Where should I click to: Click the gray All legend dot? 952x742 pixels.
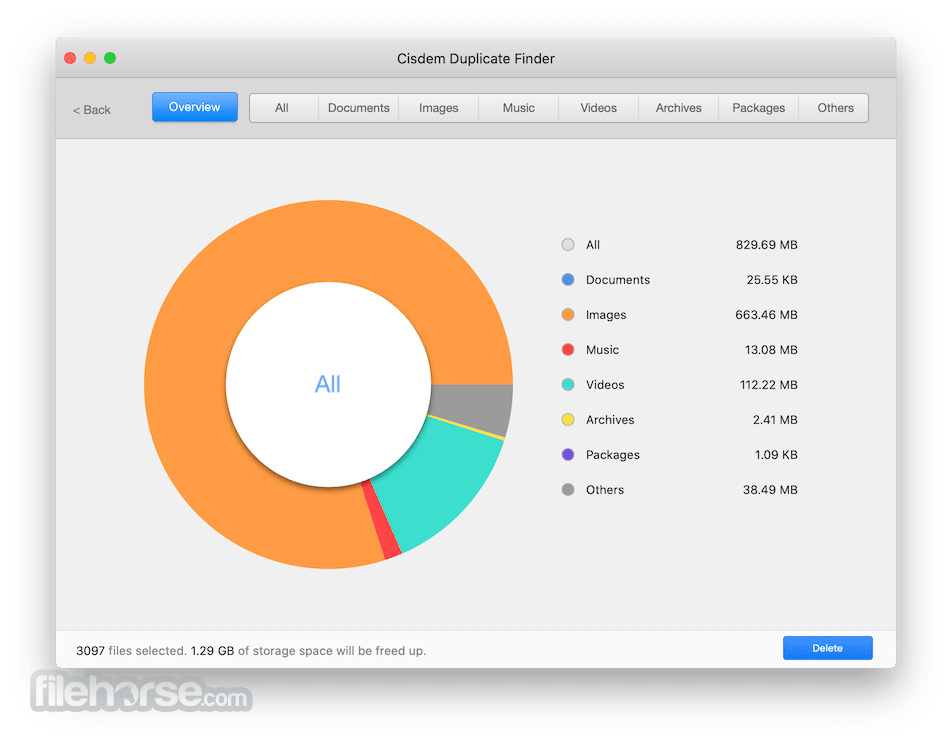tap(568, 245)
